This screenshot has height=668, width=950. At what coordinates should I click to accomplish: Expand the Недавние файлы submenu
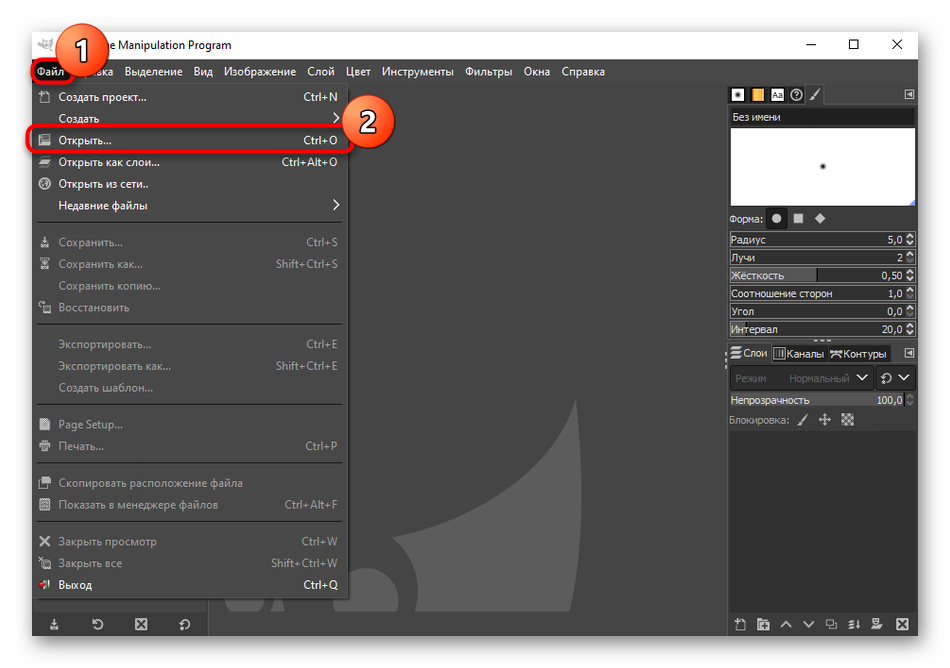(x=190, y=206)
